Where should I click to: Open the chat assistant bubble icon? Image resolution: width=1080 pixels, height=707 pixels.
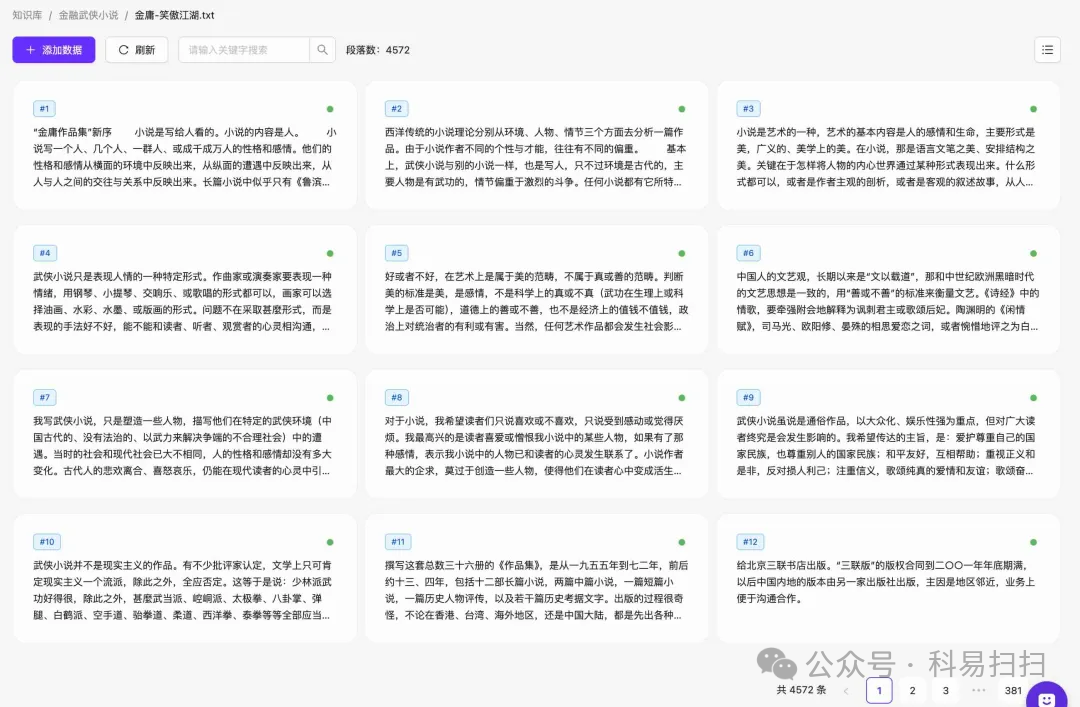click(1046, 697)
